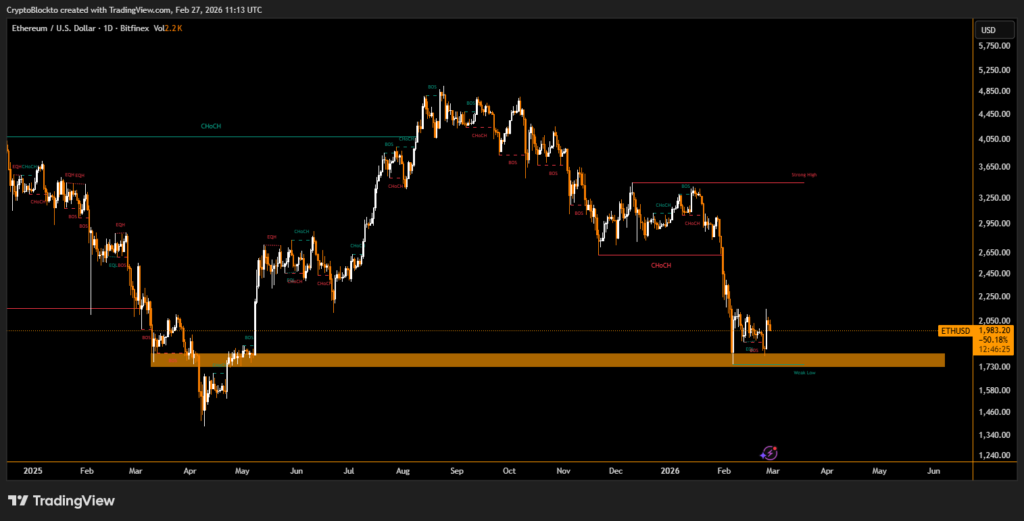Image resolution: width=1024 pixels, height=521 pixels.
Task: Select the red CHoCH label below 2,650 line
Action: coord(660,265)
